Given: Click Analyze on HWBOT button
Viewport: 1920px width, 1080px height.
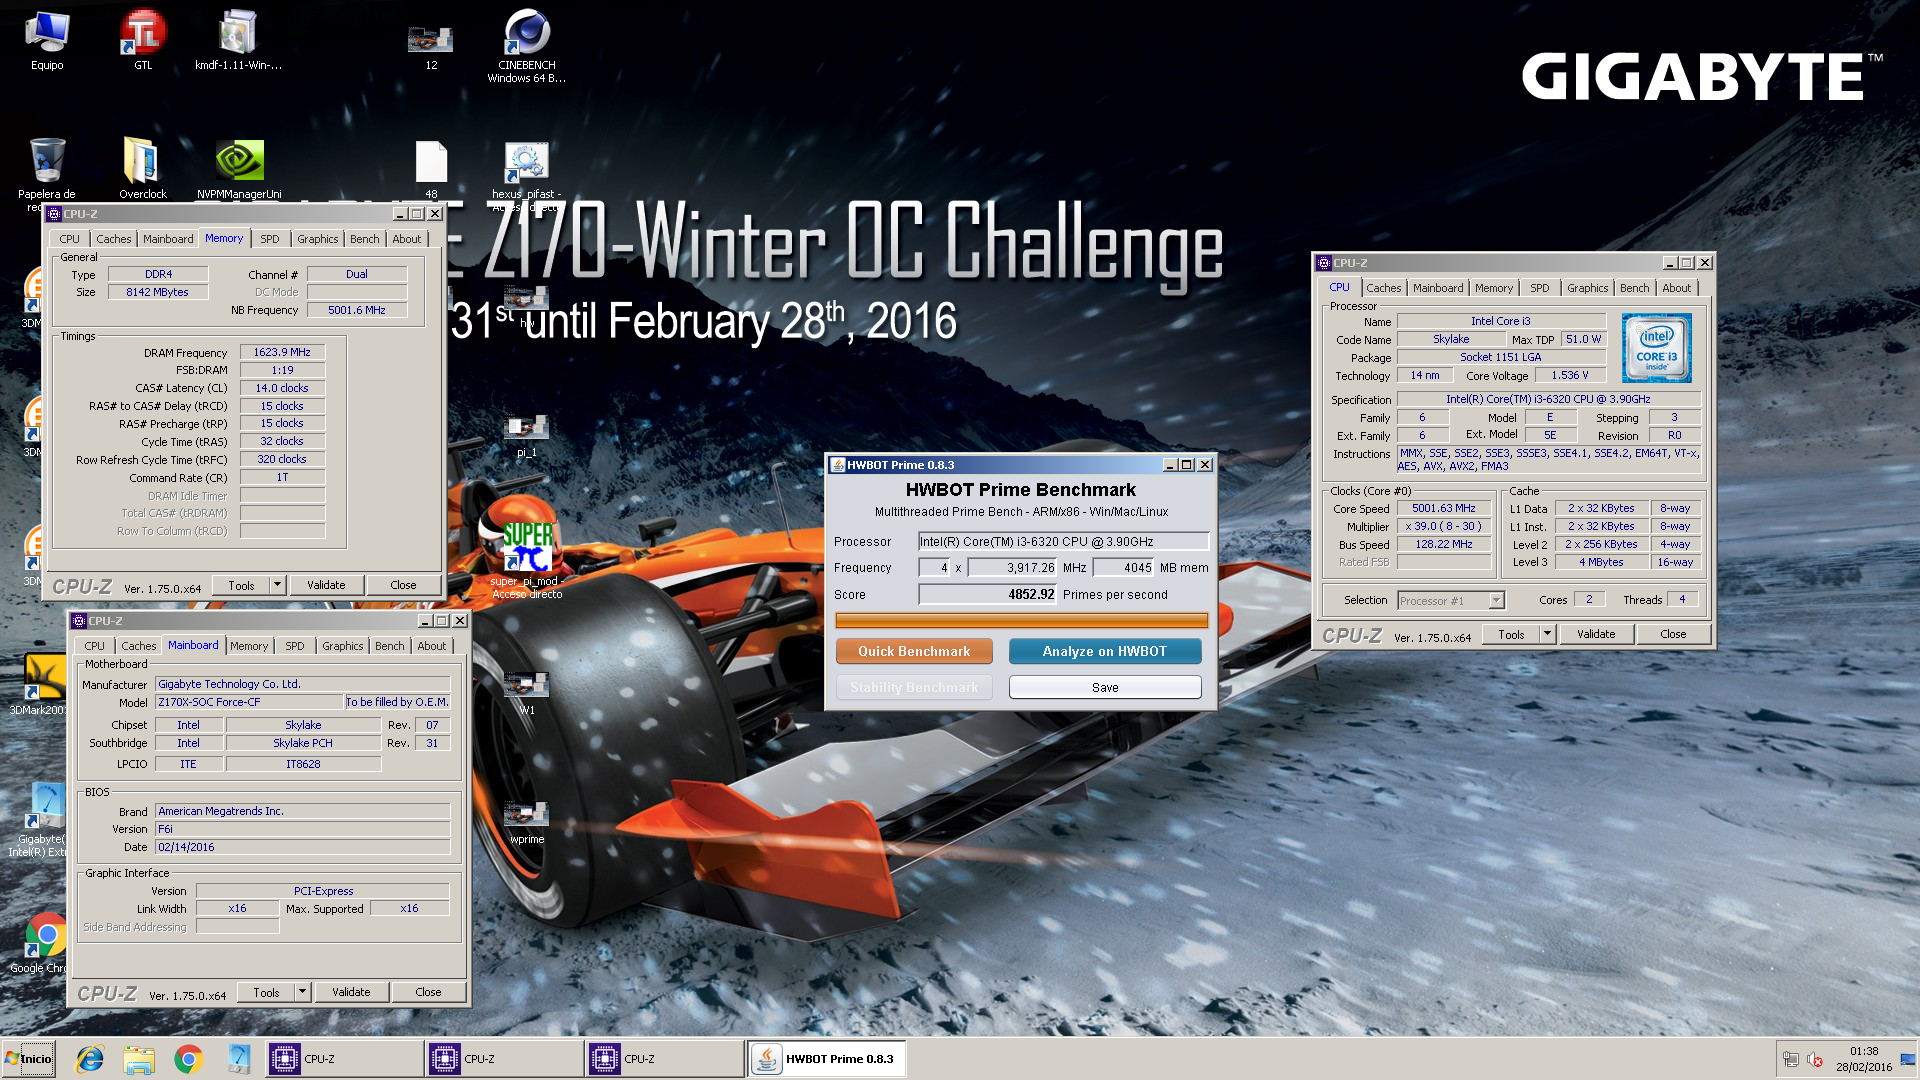Looking at the screenshot, I should 1105,651.
